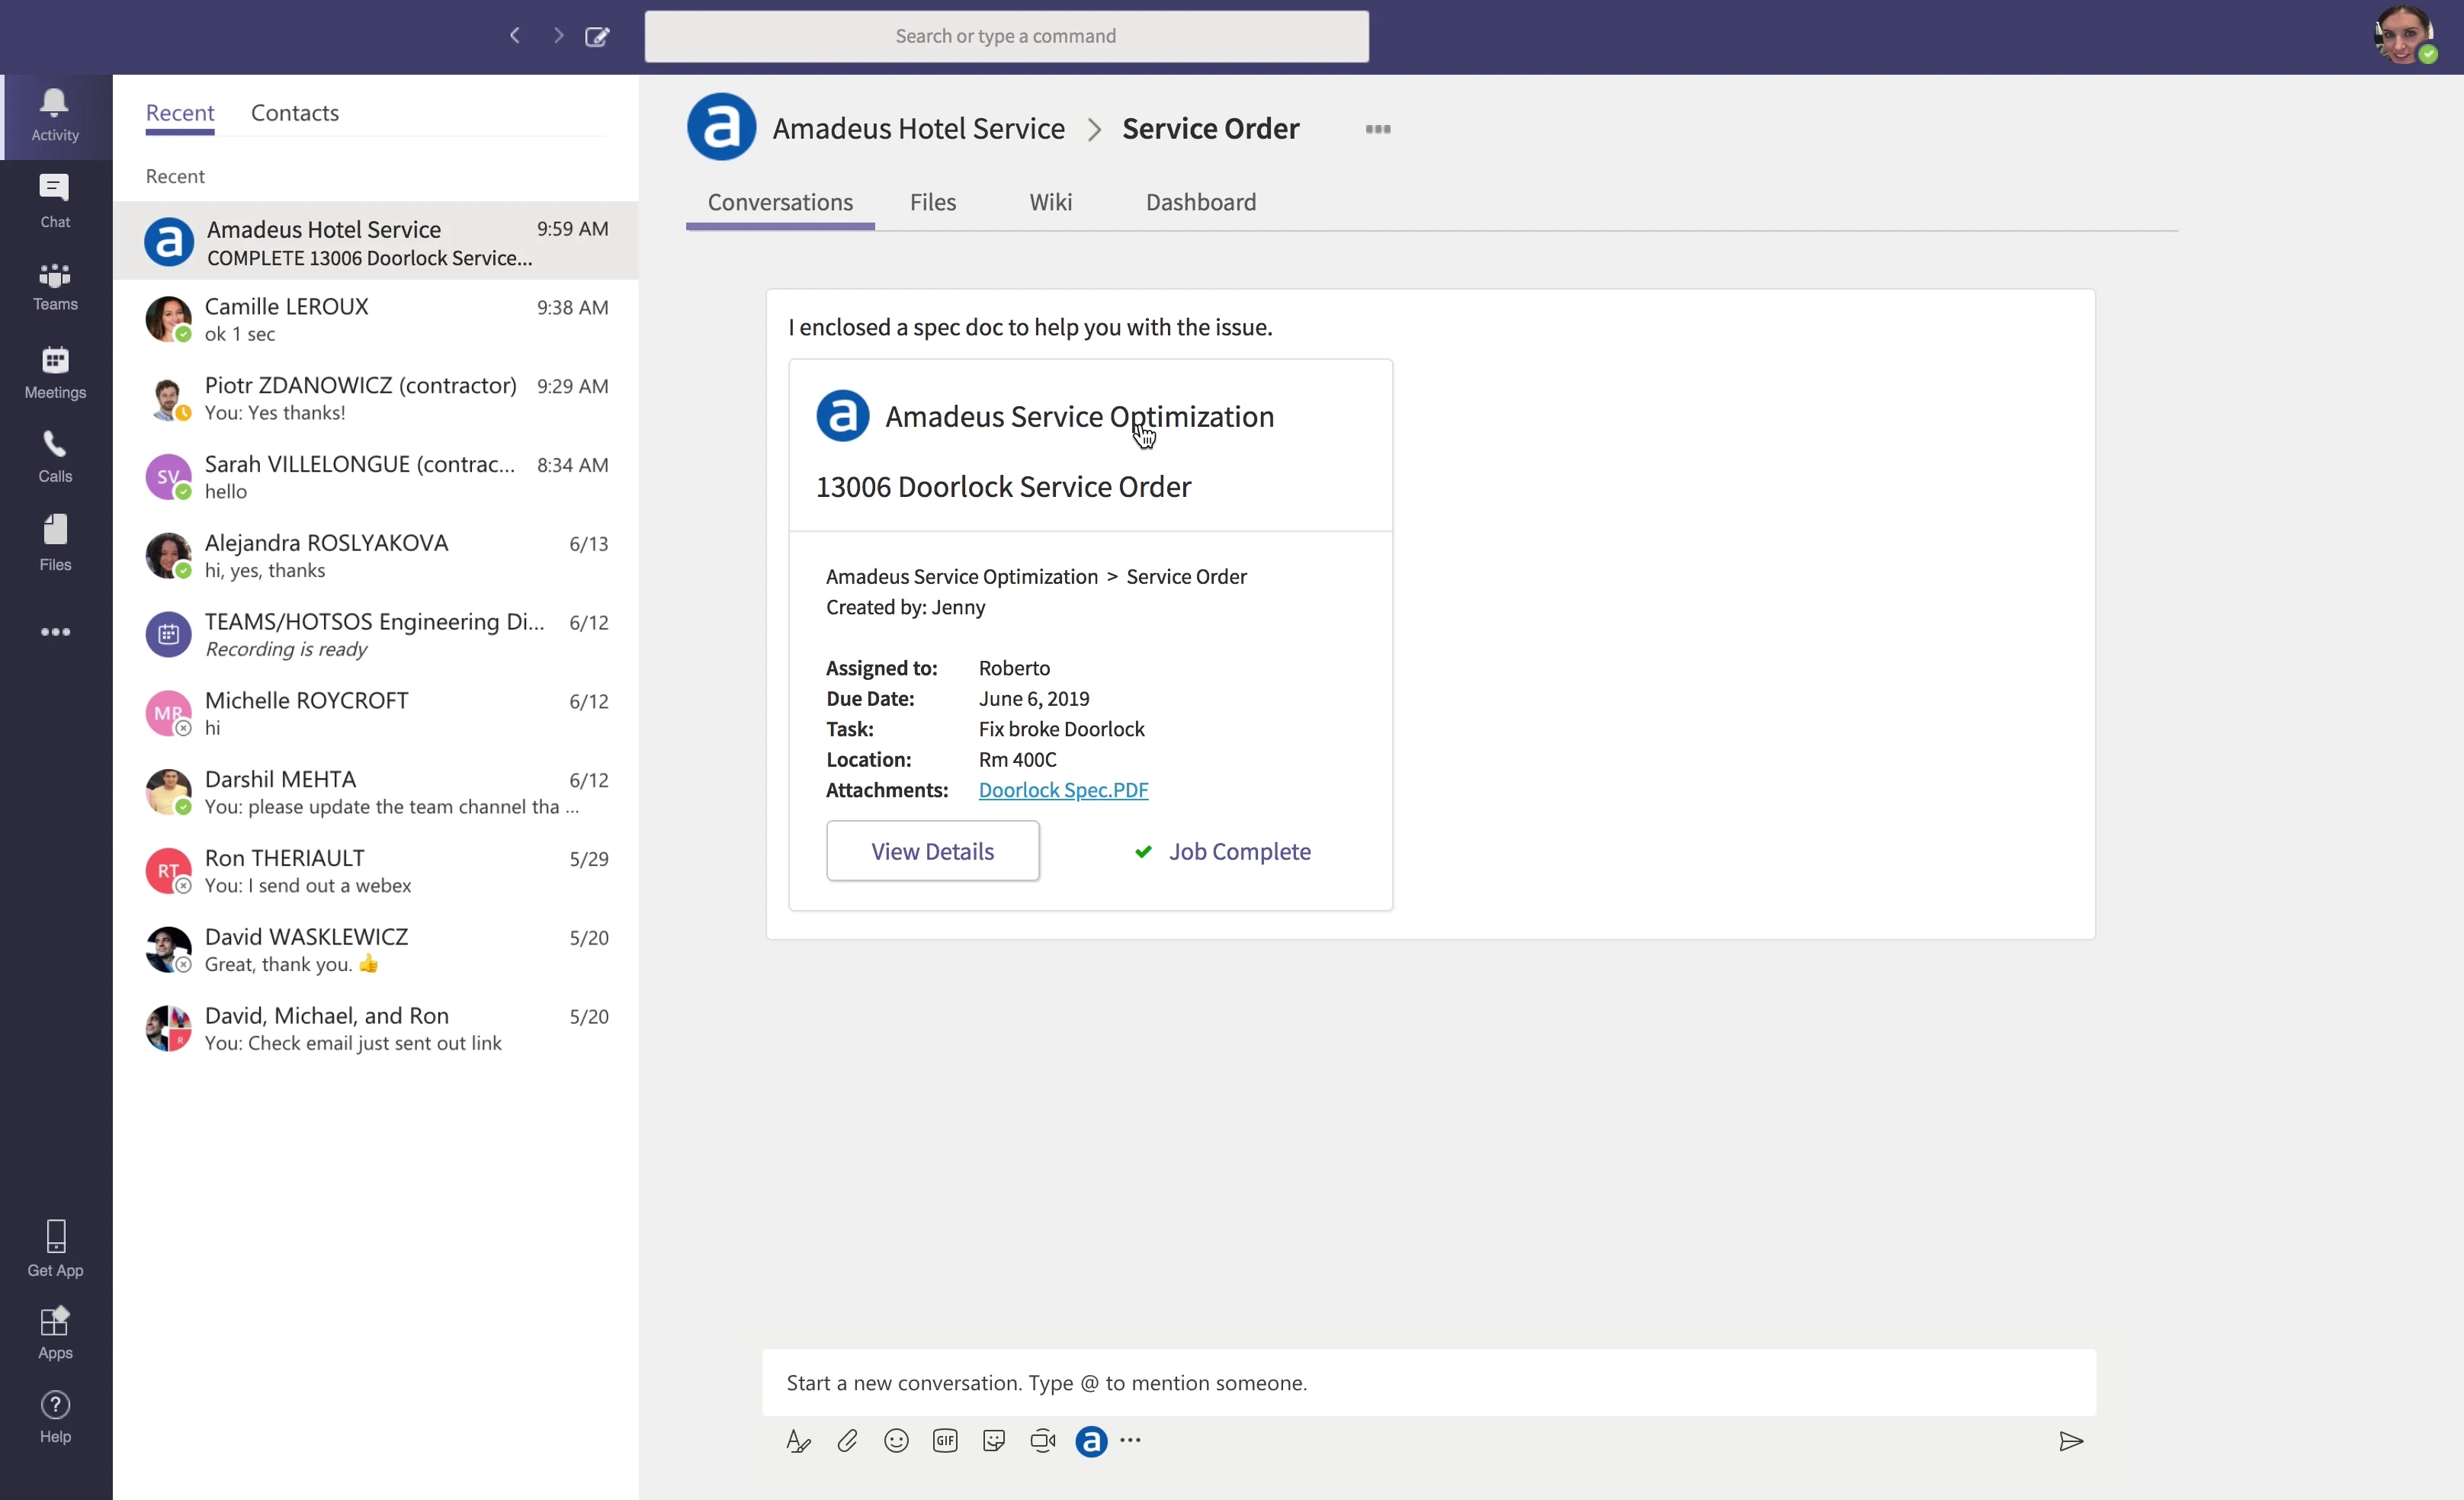Switch to the Contacts tab
The width and height of the screenshot is (2464, 1500).
pos(295,113)
